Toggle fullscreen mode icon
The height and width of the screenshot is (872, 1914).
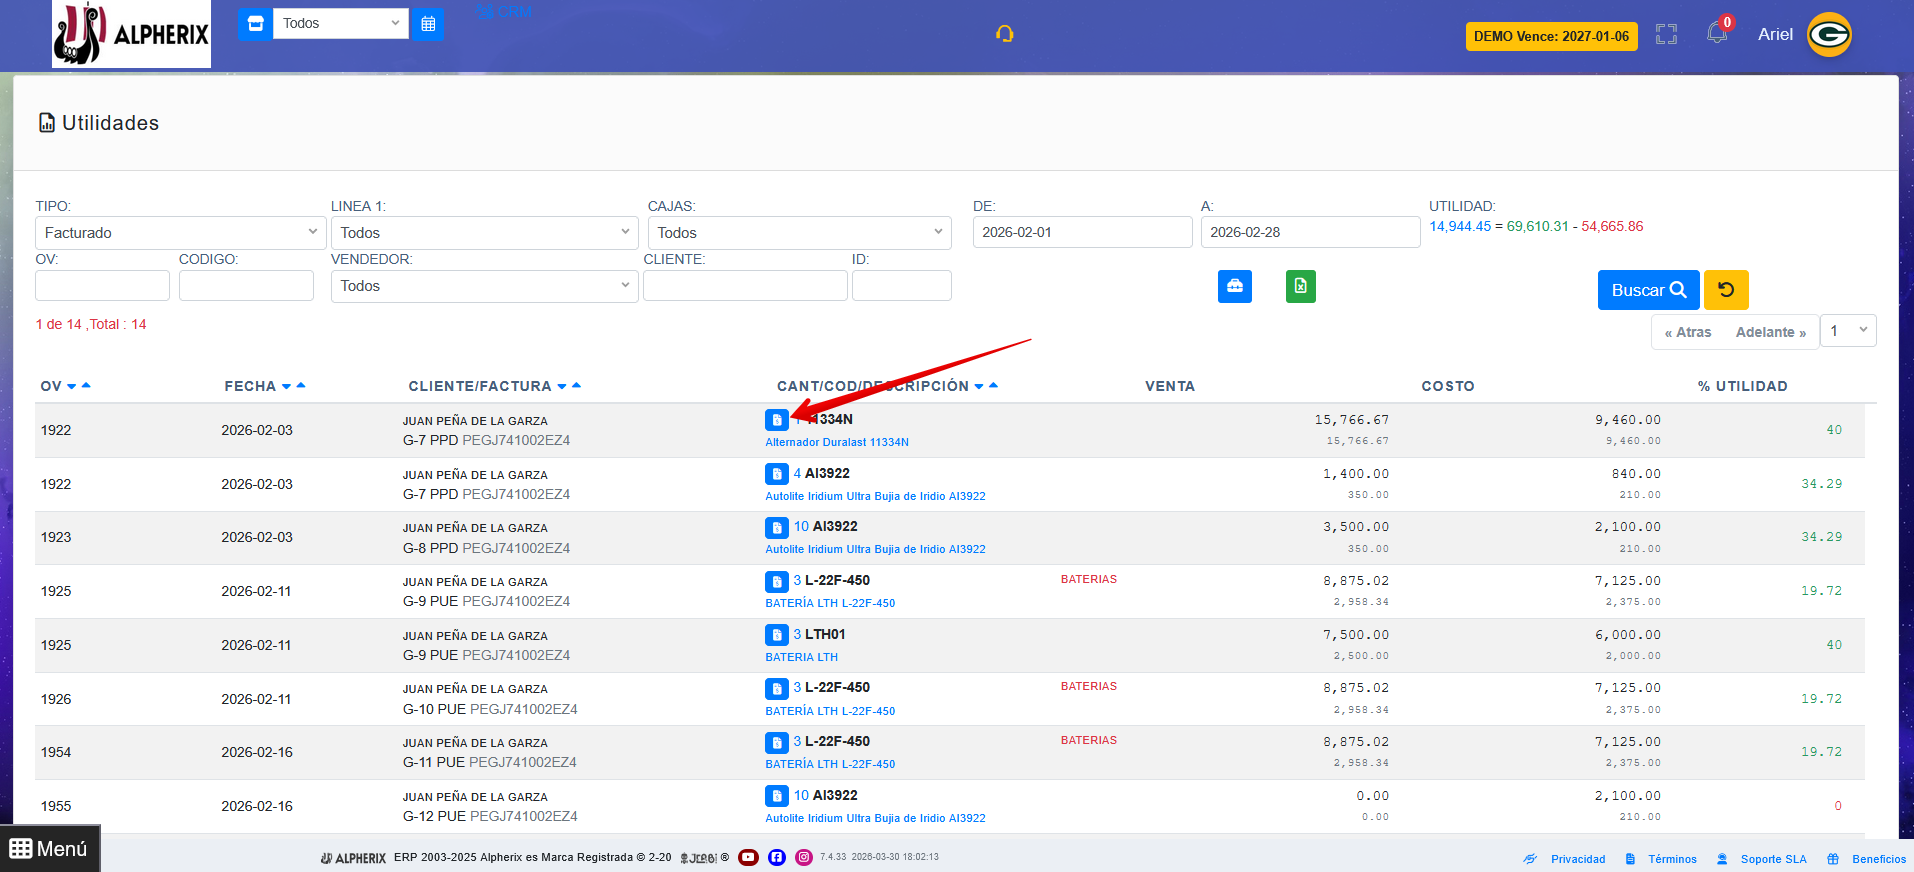[1666, 35]
